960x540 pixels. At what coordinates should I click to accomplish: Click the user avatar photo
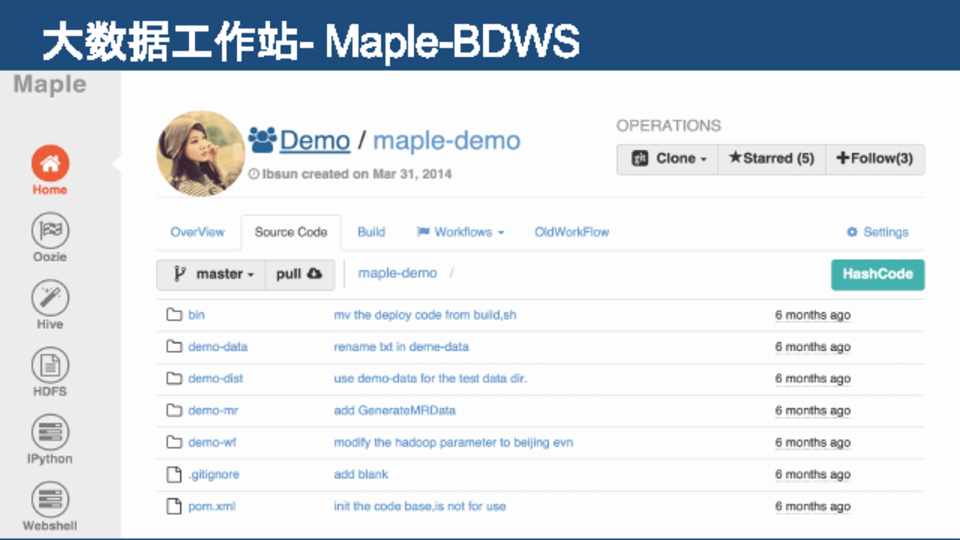point(200,153)
